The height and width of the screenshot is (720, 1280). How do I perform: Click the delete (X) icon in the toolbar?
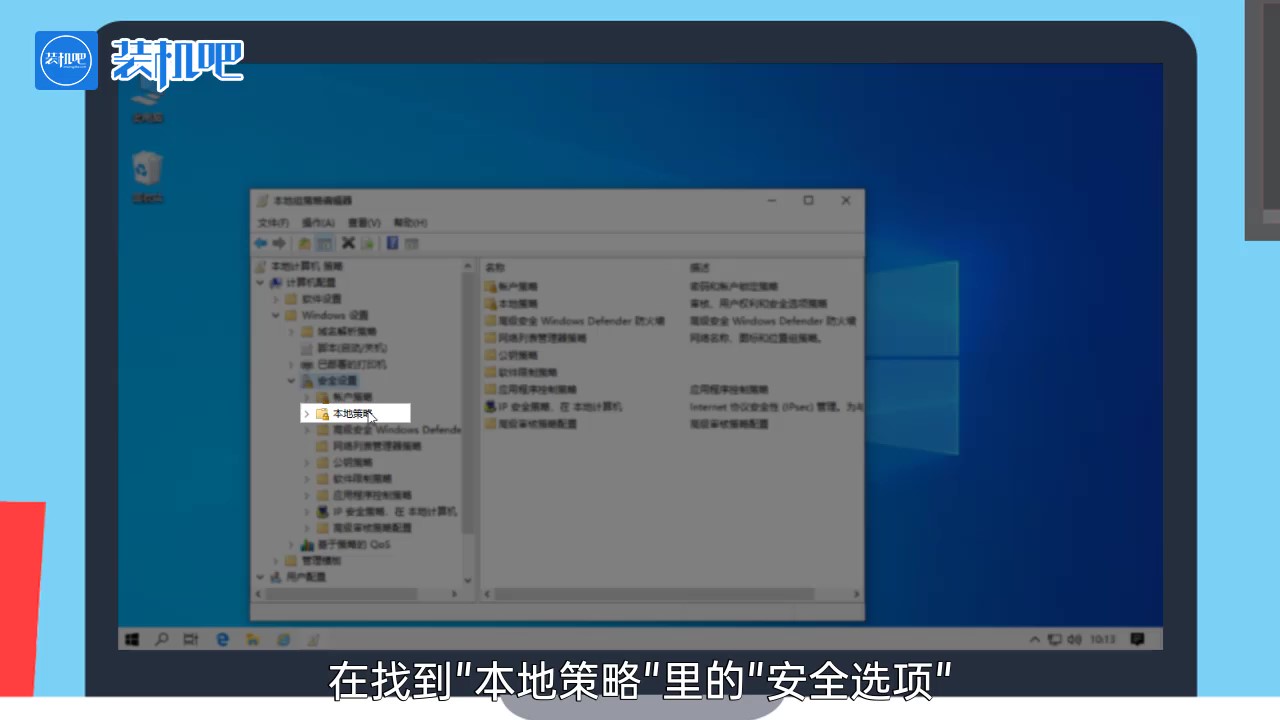(348, 243)
